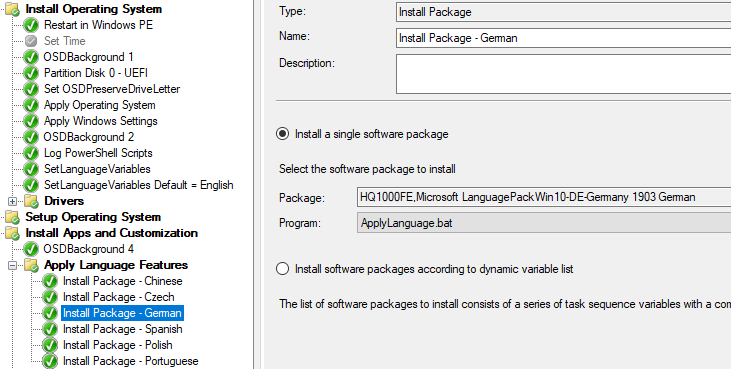Click the check icon beside Install Package - Portuguese
The image size is (731, 369).
point(50,361)
